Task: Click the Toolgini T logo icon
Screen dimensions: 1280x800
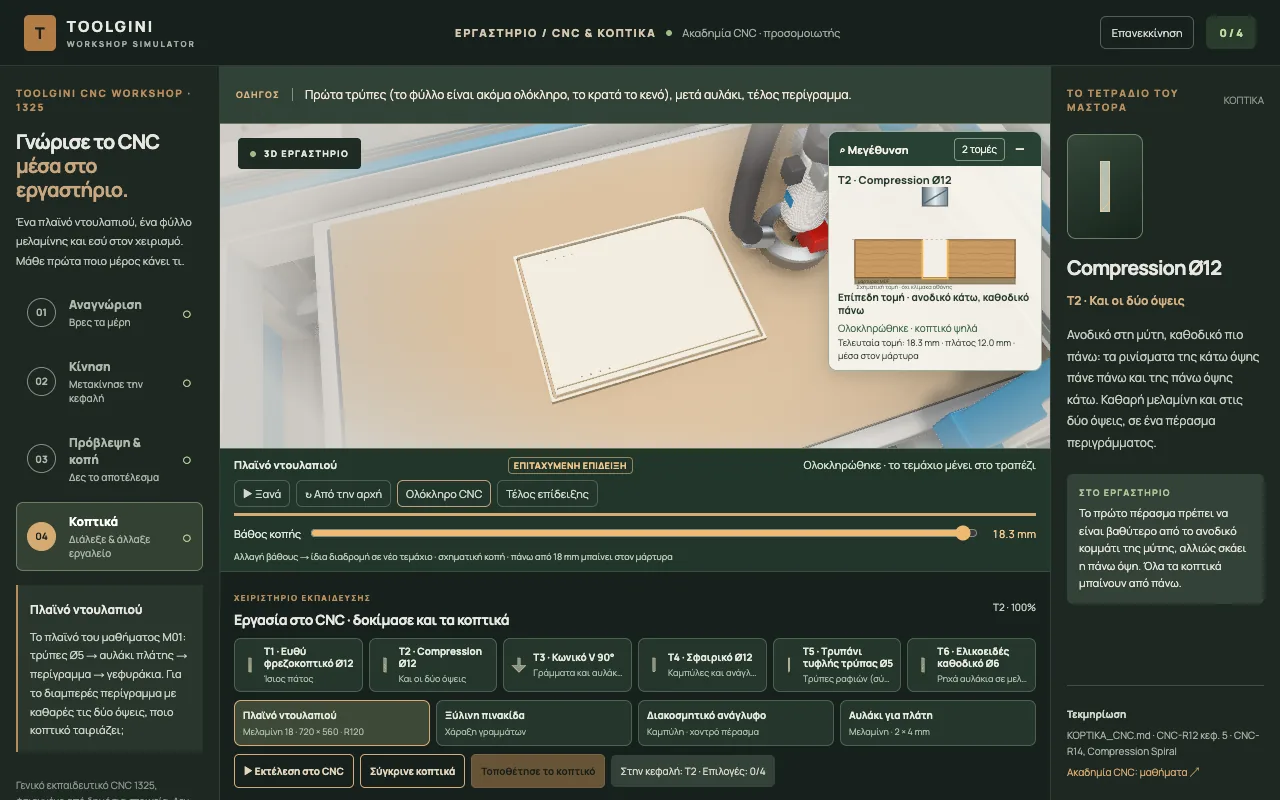Action: [40, 33]
